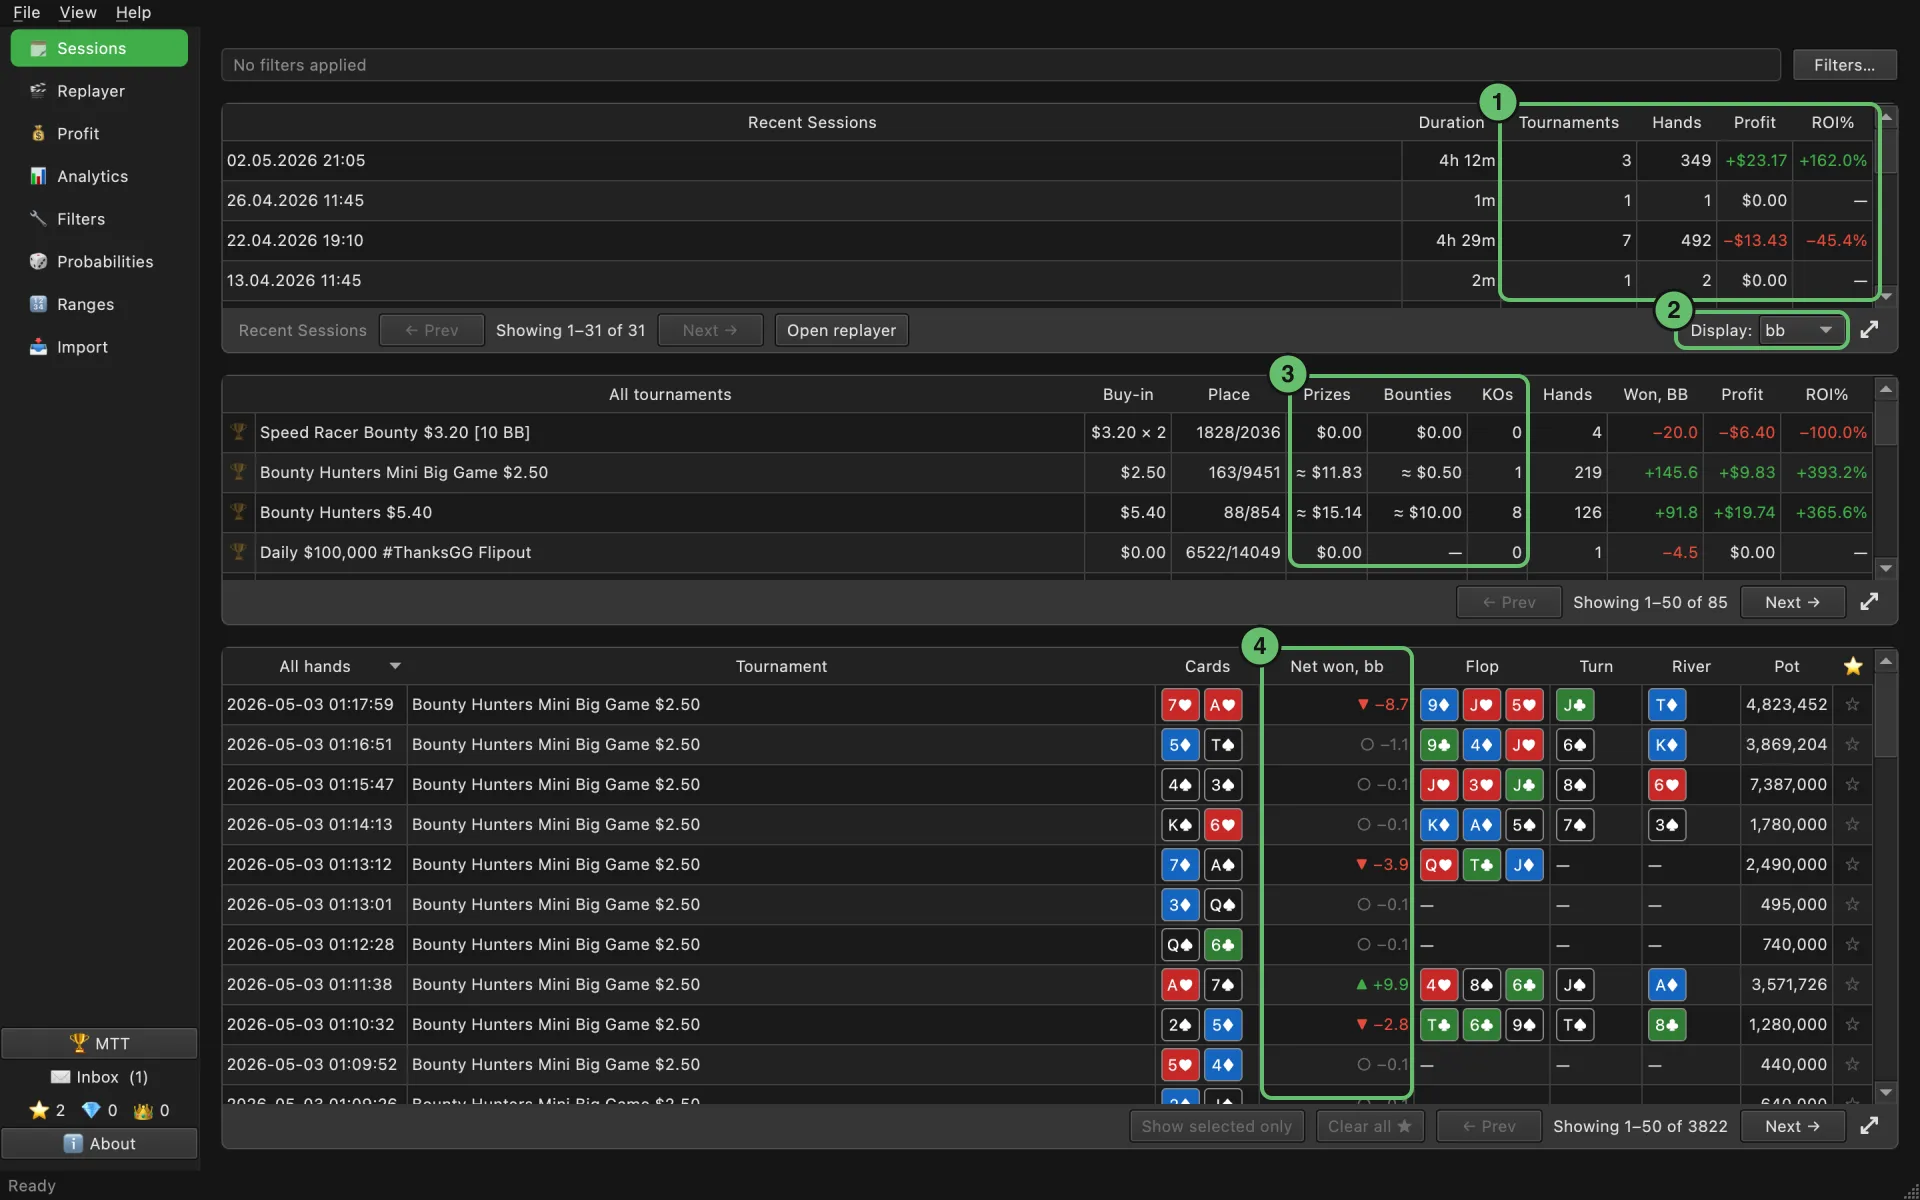
Task: Open the Probabilities section
Action: 99,262
